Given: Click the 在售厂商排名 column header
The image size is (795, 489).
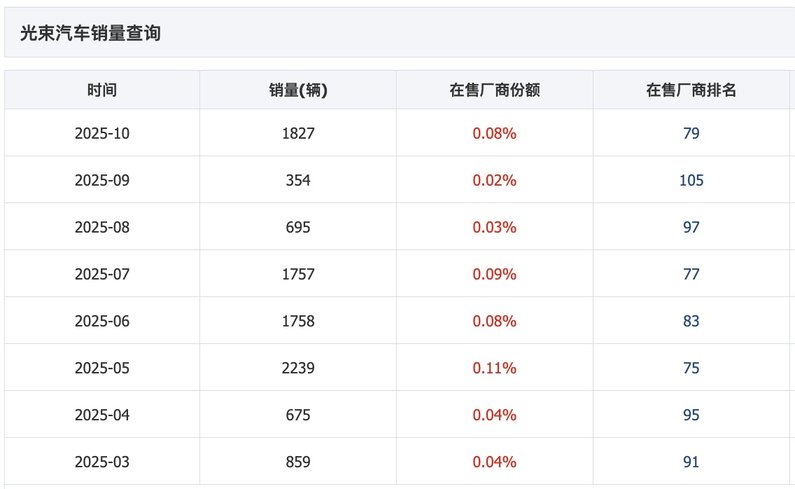Looking at the screenshot, I should point(691,90).
